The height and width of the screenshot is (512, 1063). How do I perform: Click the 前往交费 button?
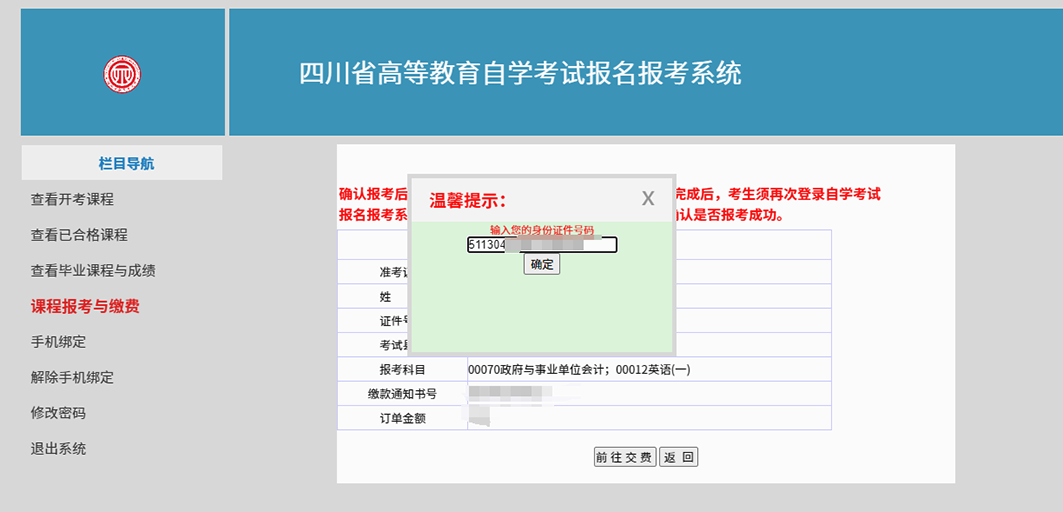(624, 457)
